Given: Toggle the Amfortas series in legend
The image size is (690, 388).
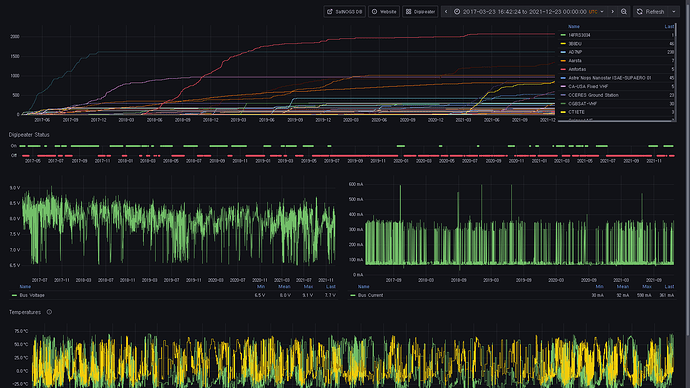Looking at the screenshot, I should pos(577,69).
